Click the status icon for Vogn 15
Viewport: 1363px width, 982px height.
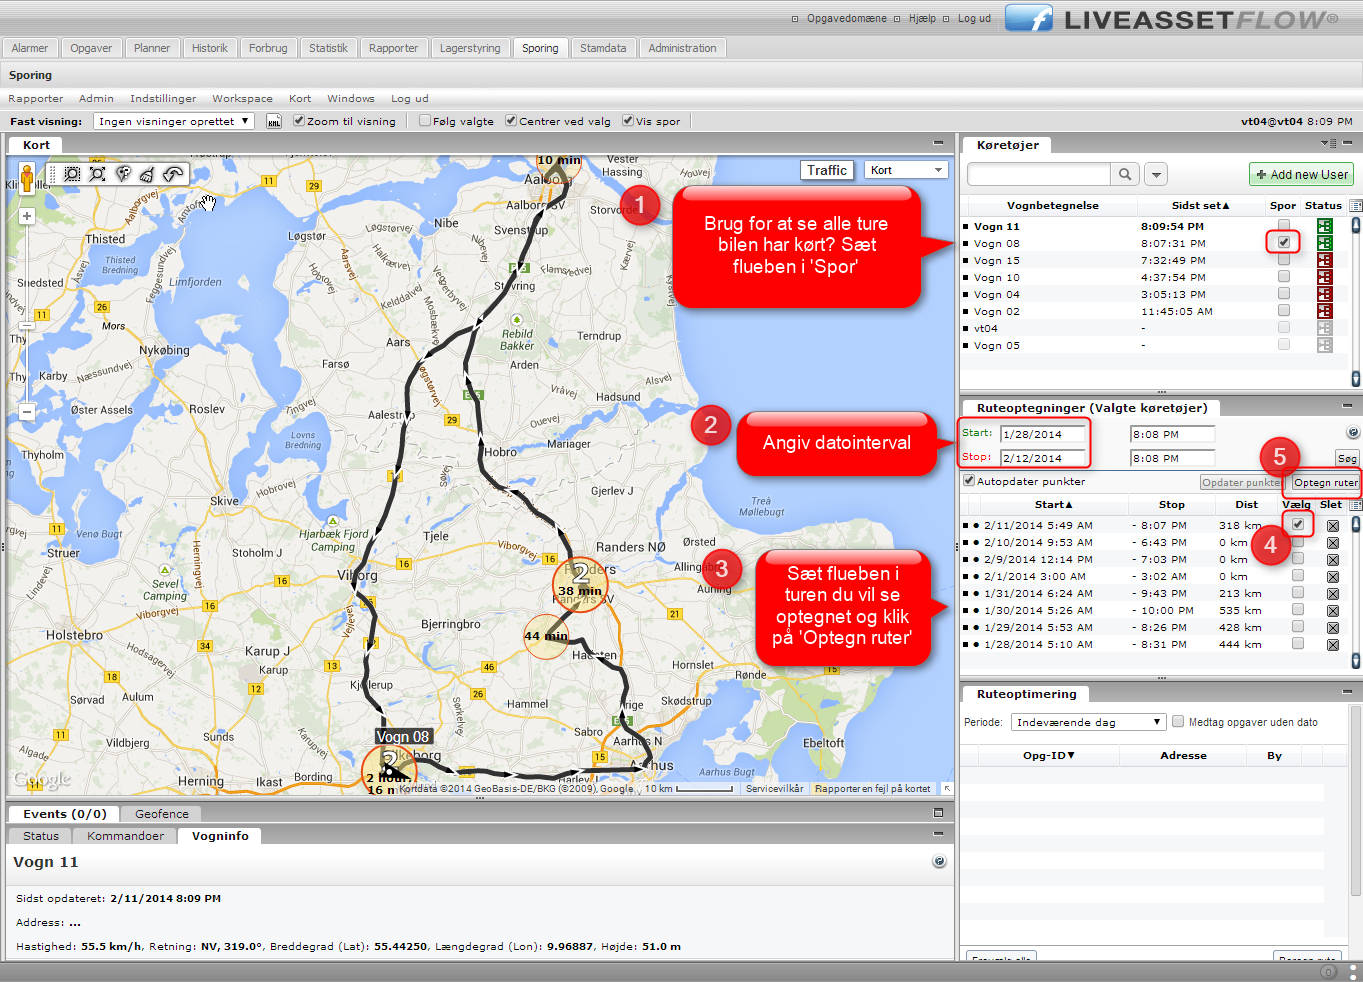1324,260
